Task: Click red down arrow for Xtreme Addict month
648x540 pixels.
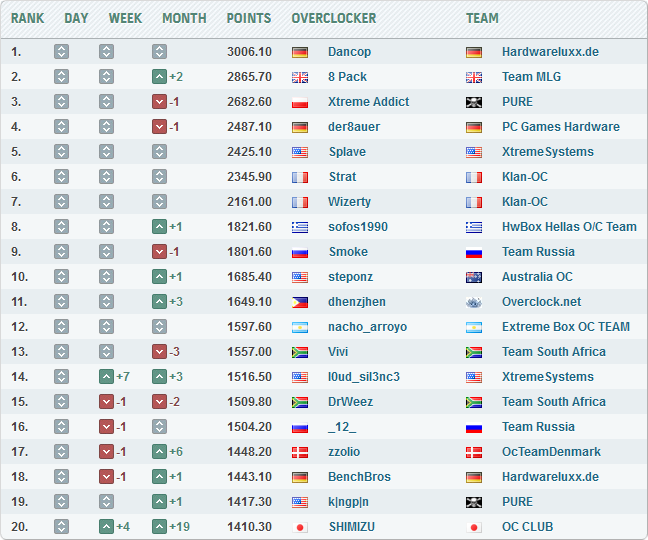Action: [159, 102]
